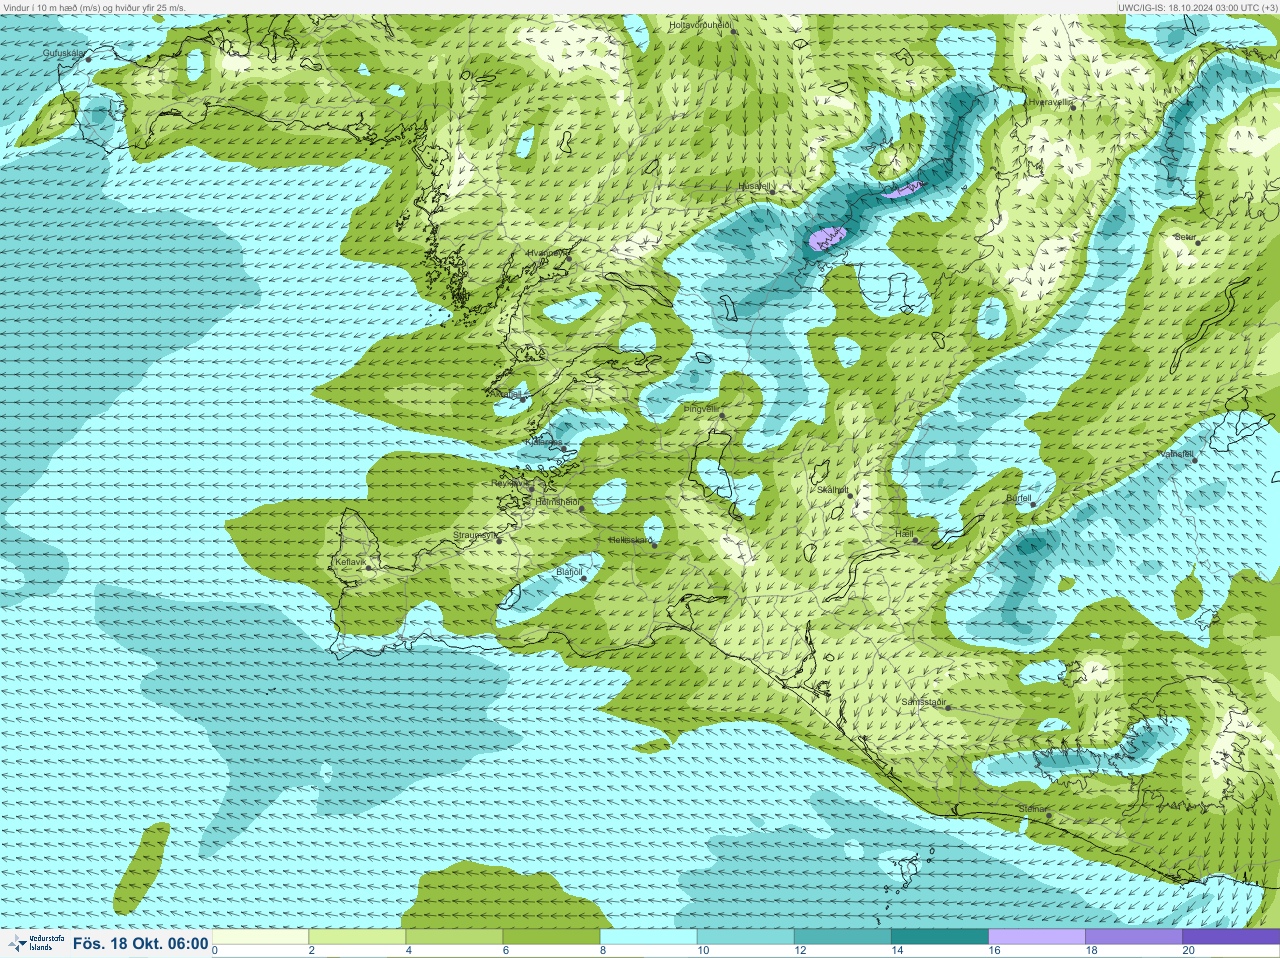Click the legend swatch above 20 m/s
Image resolution: width=1280 pixels, height=958 pixels.
pos(1231,937)
